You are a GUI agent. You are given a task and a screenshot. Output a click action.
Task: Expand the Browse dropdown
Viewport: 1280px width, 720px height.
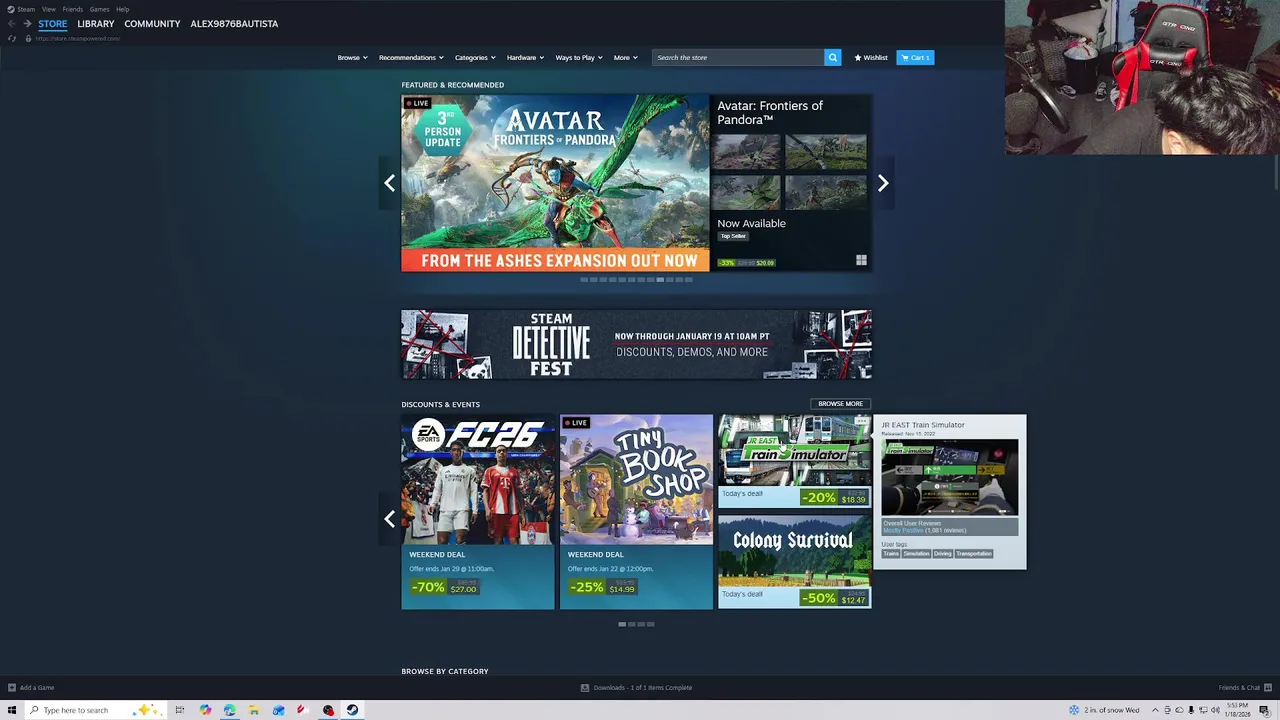(x=352, y=57)
